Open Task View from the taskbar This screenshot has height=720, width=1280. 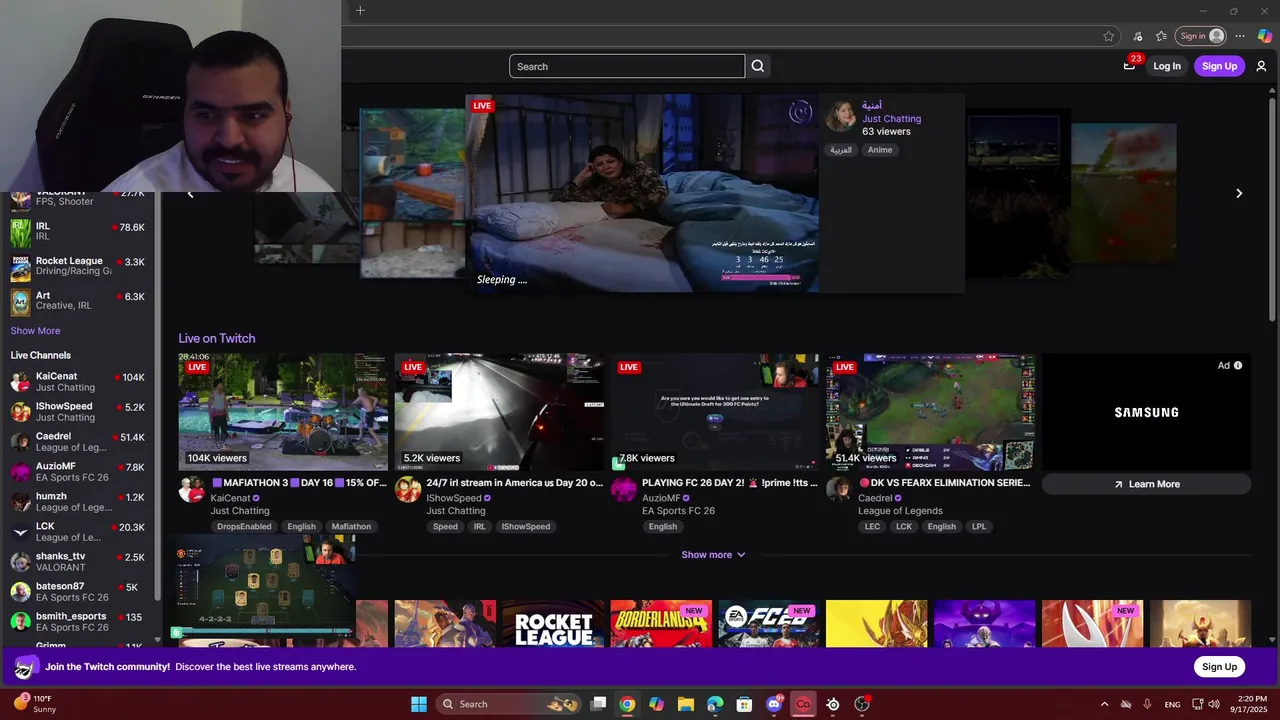click(x=598, y=704)
